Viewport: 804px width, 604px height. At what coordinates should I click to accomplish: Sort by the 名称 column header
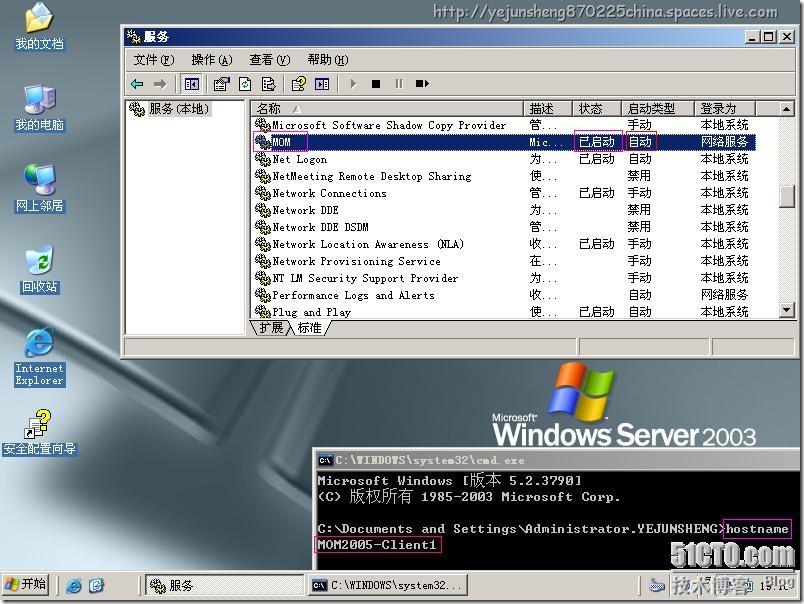[x=387, y=109]
